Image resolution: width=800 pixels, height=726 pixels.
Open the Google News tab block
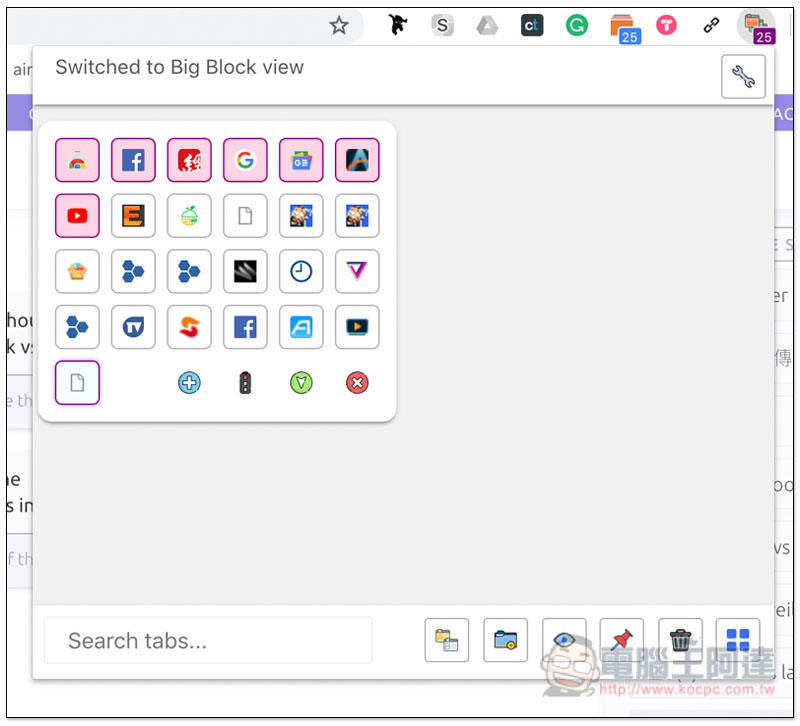(301, 160)
